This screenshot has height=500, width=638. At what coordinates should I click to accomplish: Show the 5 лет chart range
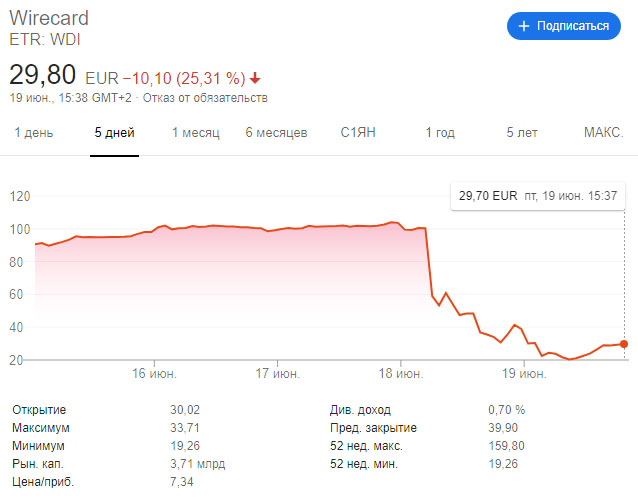pos(522,133)
